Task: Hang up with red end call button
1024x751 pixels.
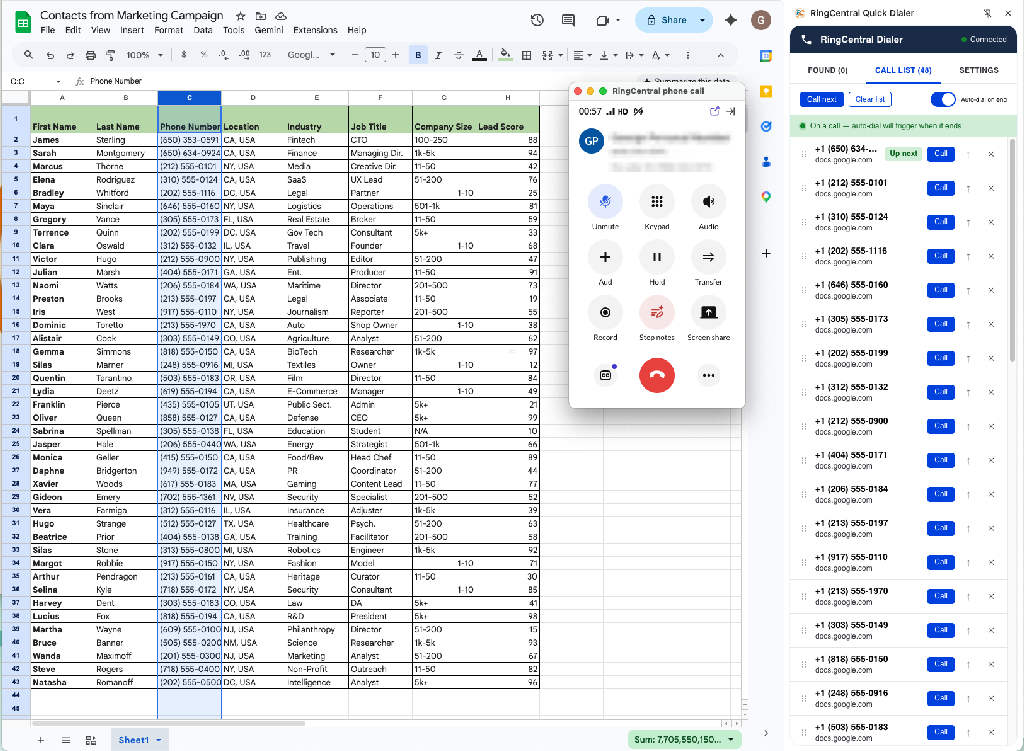Action: click(x=656, y=376)
